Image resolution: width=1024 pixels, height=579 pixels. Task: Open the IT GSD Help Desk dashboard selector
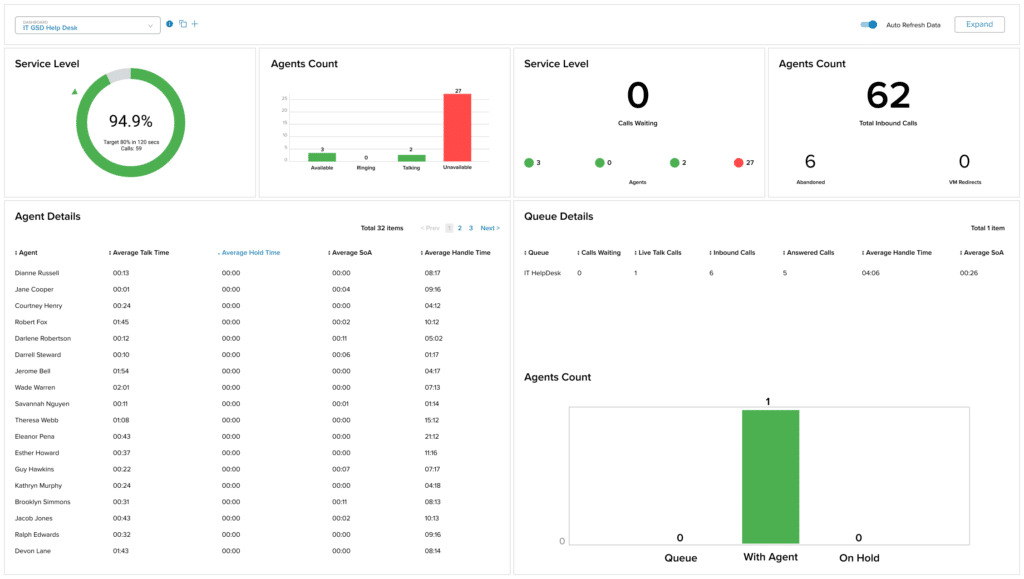87,25
